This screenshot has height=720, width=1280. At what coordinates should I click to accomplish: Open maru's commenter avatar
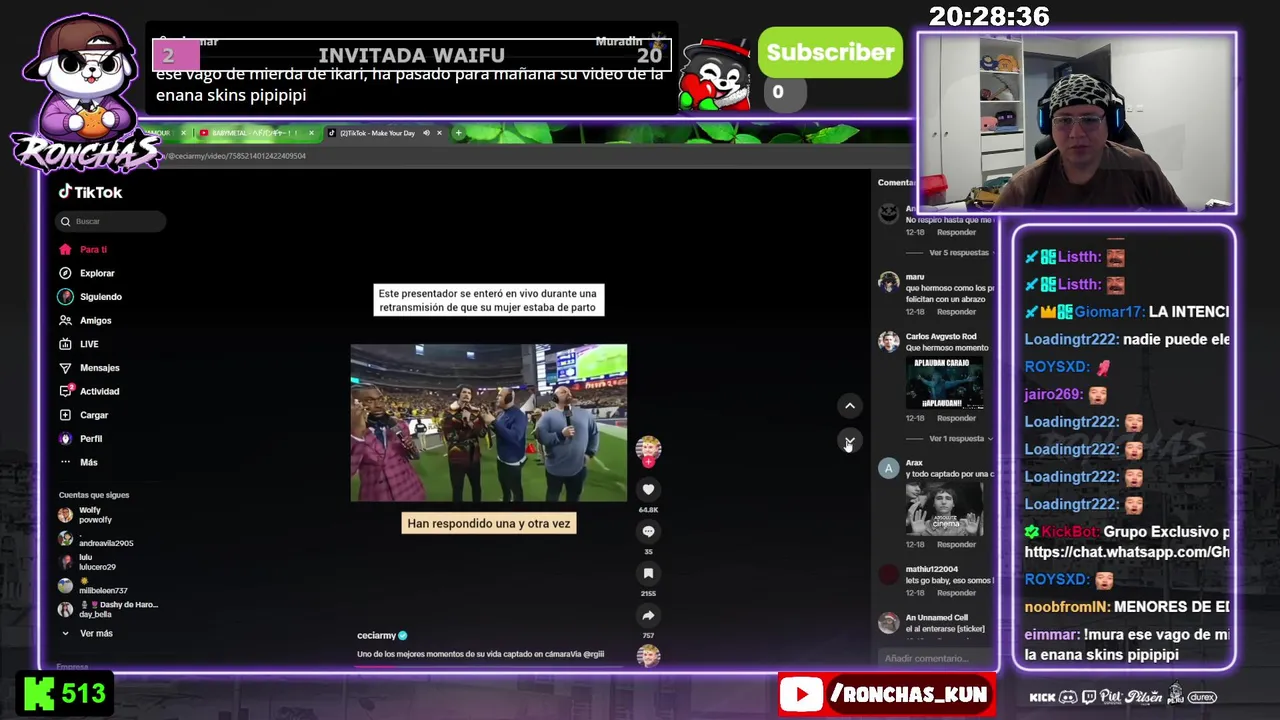(x=888, y=282)
